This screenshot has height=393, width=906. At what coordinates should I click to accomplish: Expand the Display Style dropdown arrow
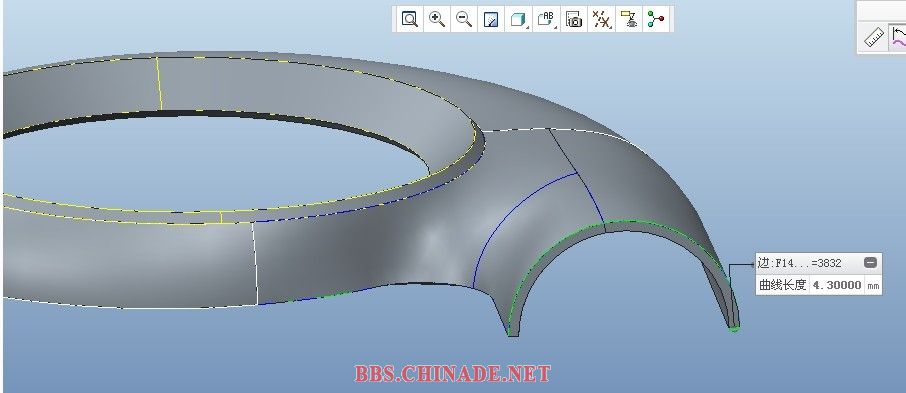click(528, 27)
